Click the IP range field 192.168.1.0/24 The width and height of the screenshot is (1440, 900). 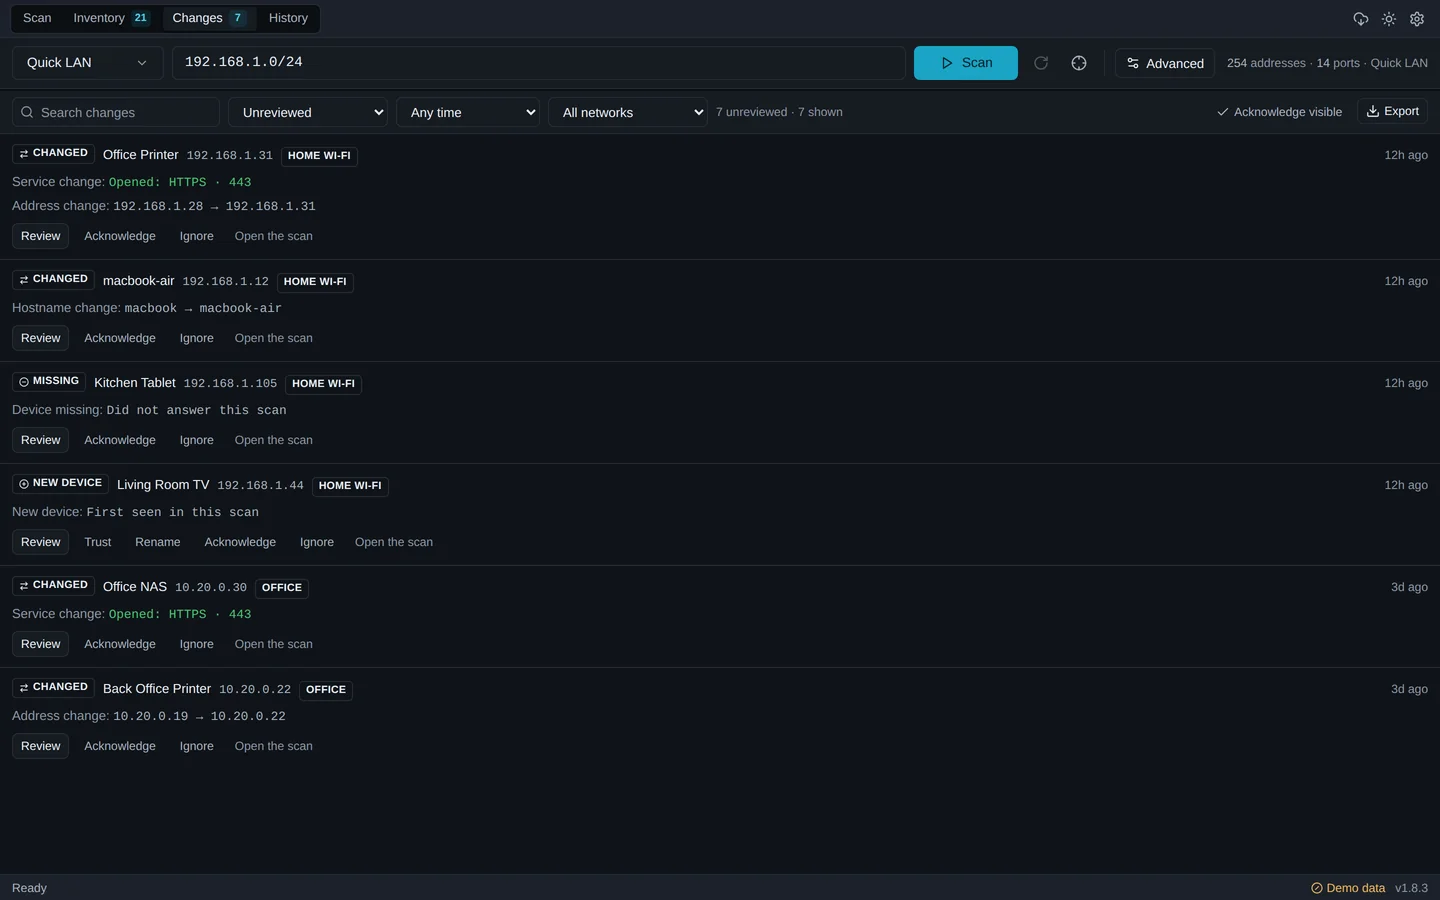[x=539, y=63]
